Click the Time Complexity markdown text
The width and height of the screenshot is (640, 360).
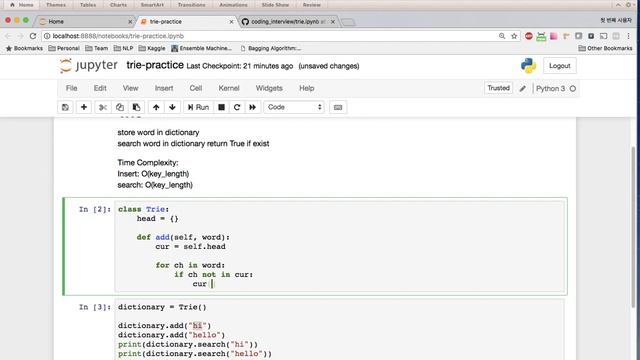(x=148, y=162)
